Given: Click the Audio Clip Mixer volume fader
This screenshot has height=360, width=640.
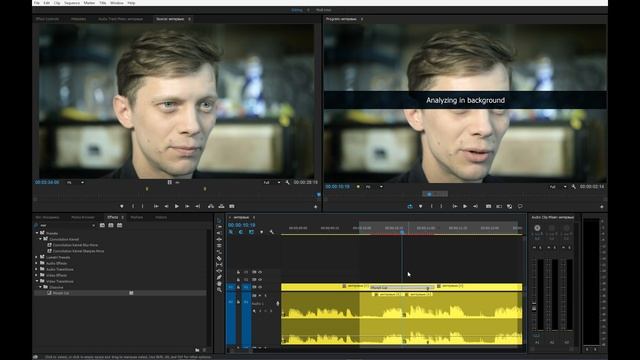Looking at the screenshot, I should pyautogui.click(x=534, y=307).
